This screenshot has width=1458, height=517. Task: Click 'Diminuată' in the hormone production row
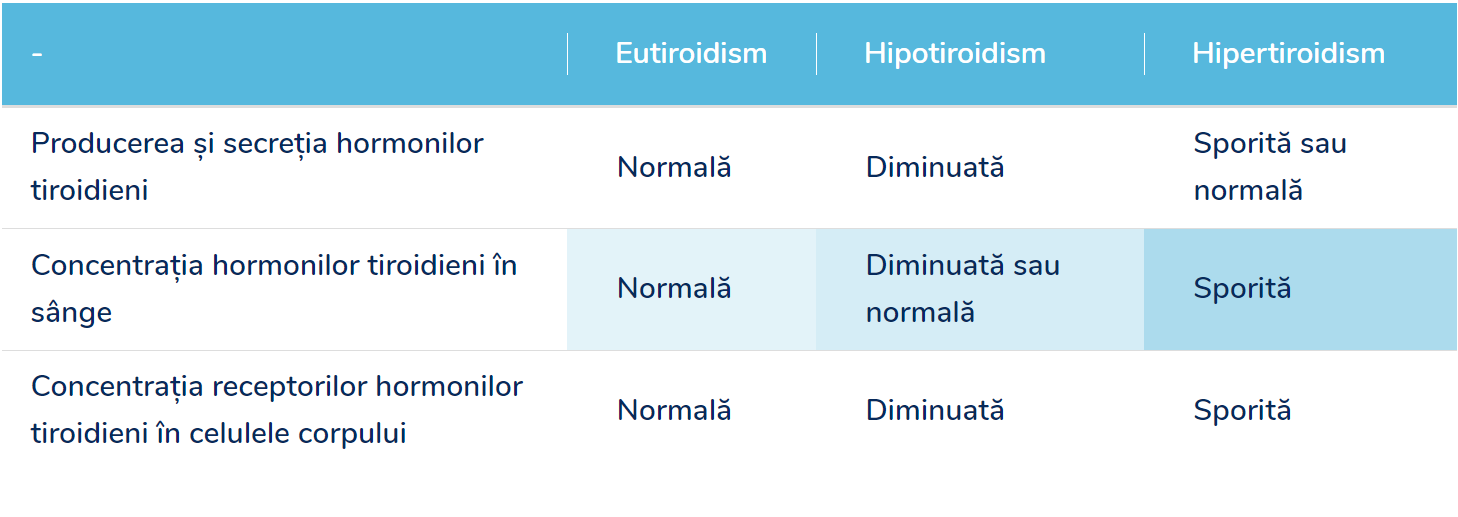coord(935,167)
